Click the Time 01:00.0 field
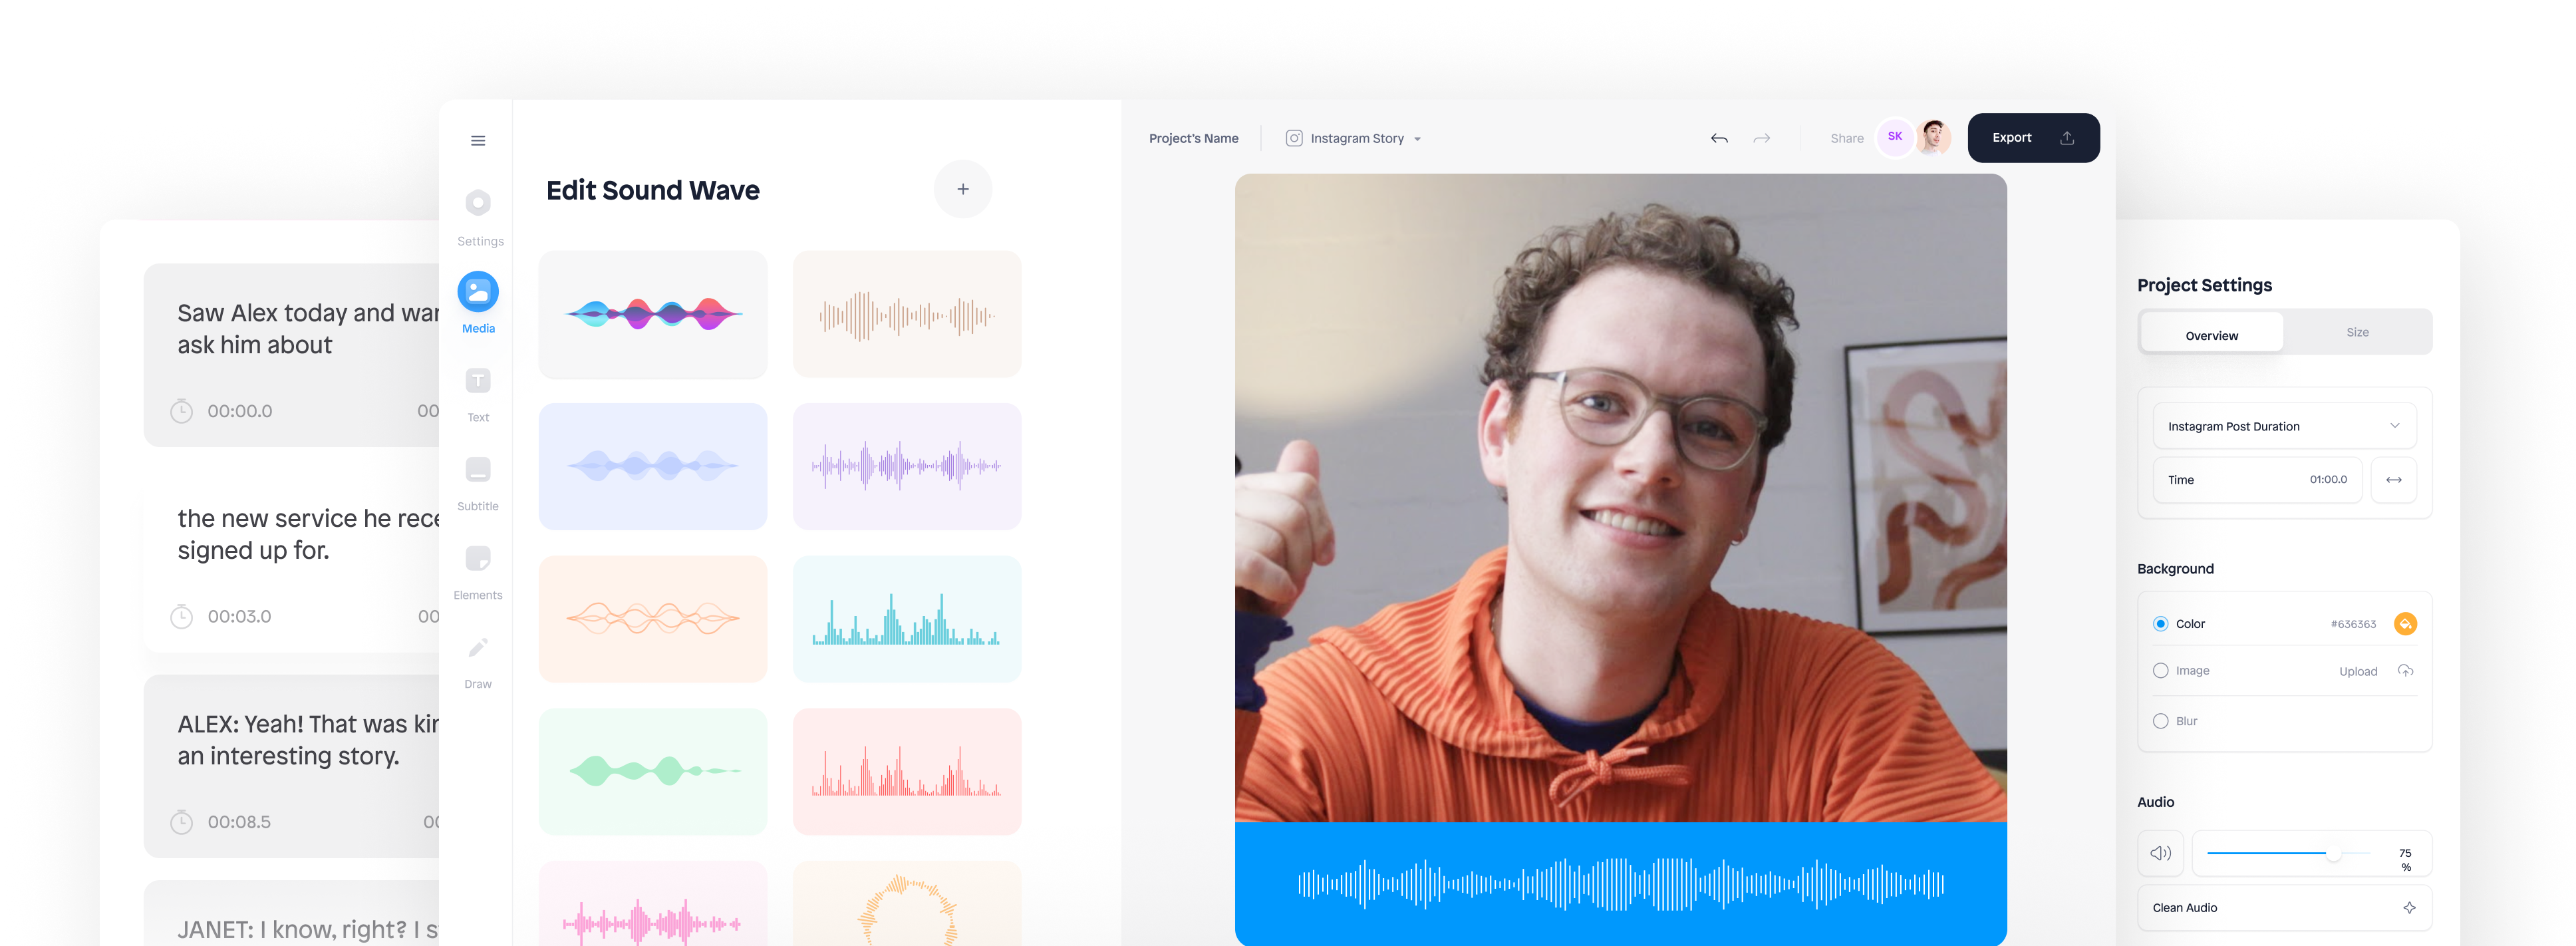2576x946 pixels. pos(2257,480)
